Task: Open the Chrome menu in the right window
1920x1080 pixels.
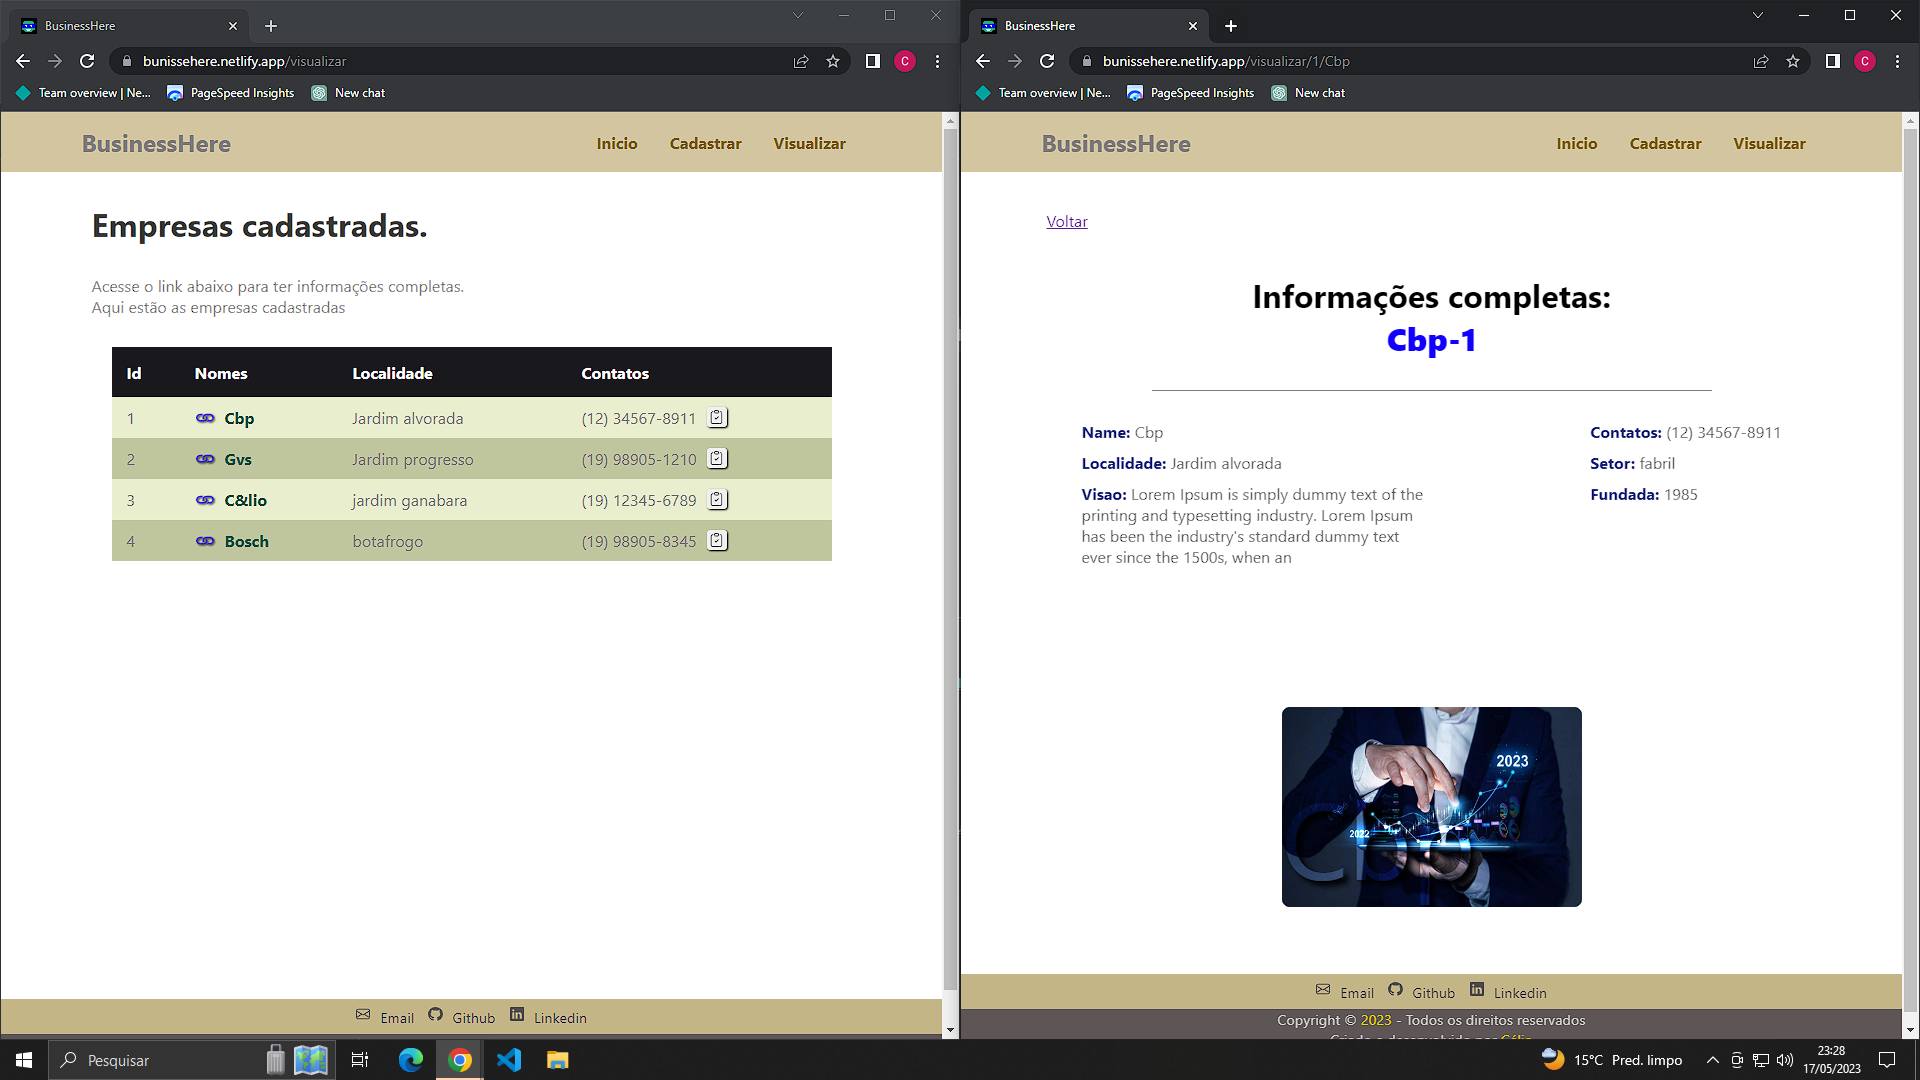Action: (x=1897, y=61)
